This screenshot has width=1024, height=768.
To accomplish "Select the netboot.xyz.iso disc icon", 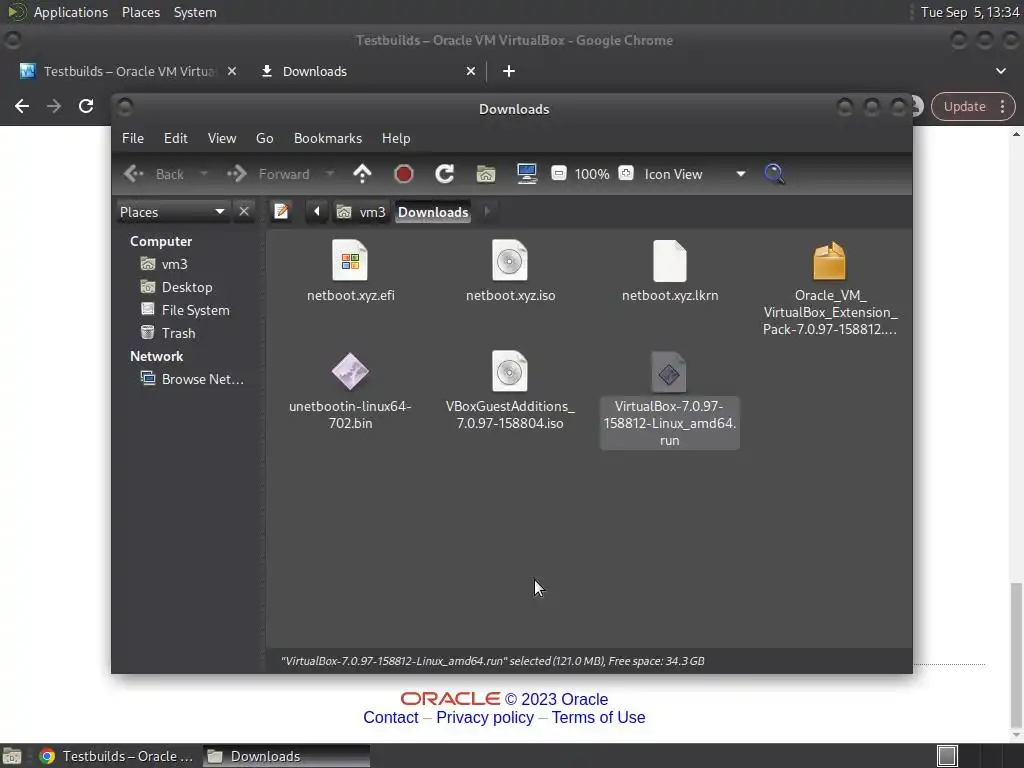I will pos(510,261).
